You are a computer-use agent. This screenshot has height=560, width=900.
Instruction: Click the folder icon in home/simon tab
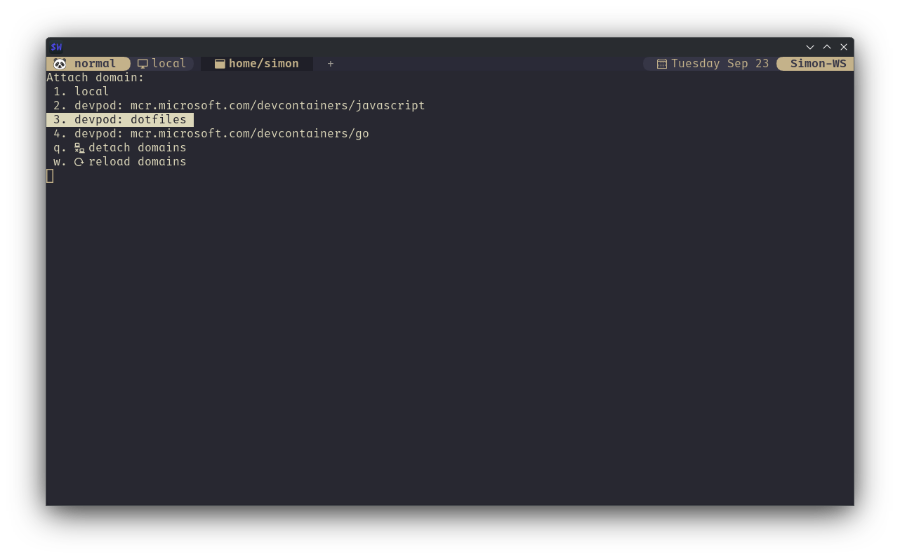[x=220, y=64]
